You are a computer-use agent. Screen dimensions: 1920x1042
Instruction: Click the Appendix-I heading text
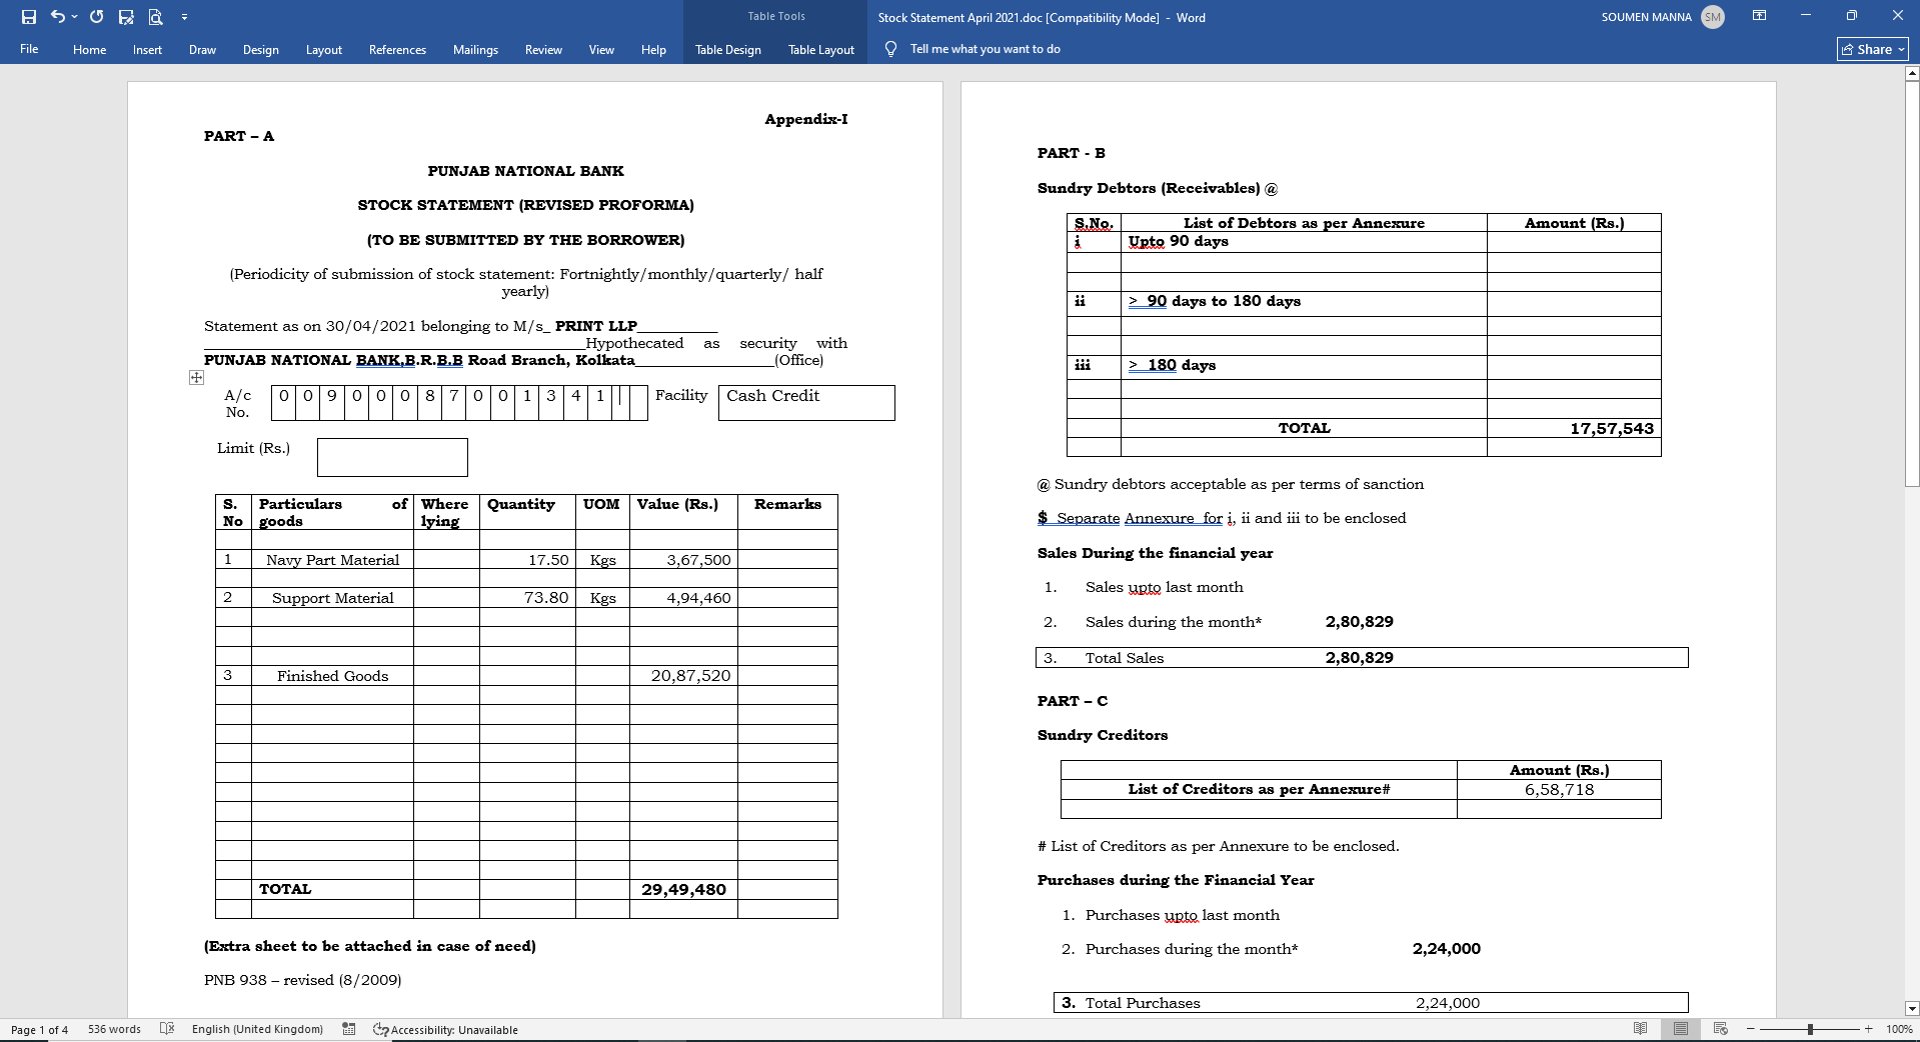(x=806, y=119)
